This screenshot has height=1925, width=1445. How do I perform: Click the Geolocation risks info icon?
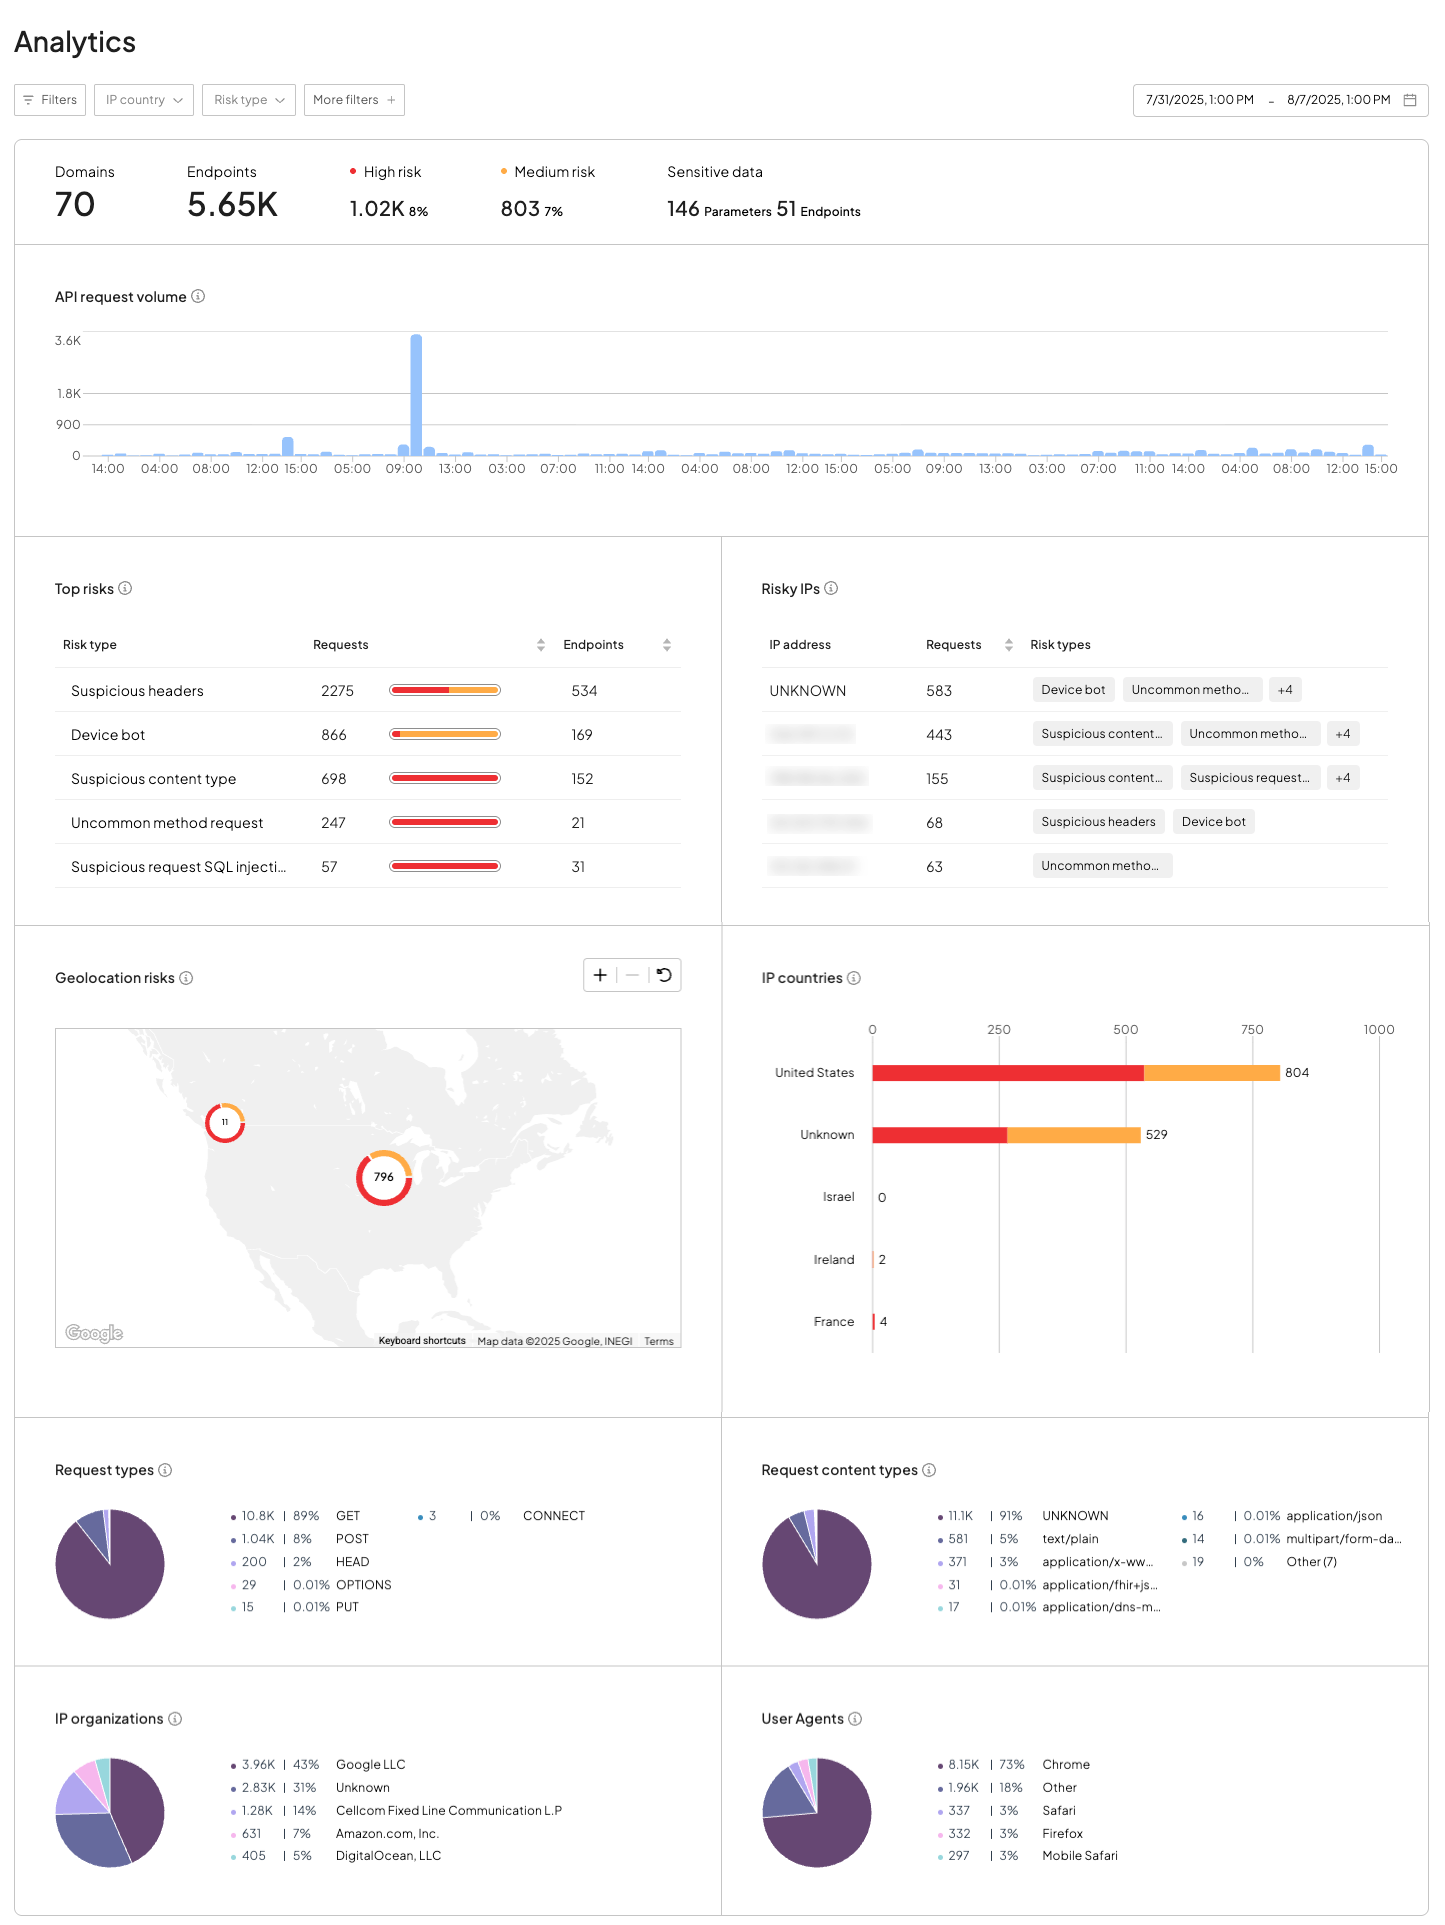[x=186, y=978]
